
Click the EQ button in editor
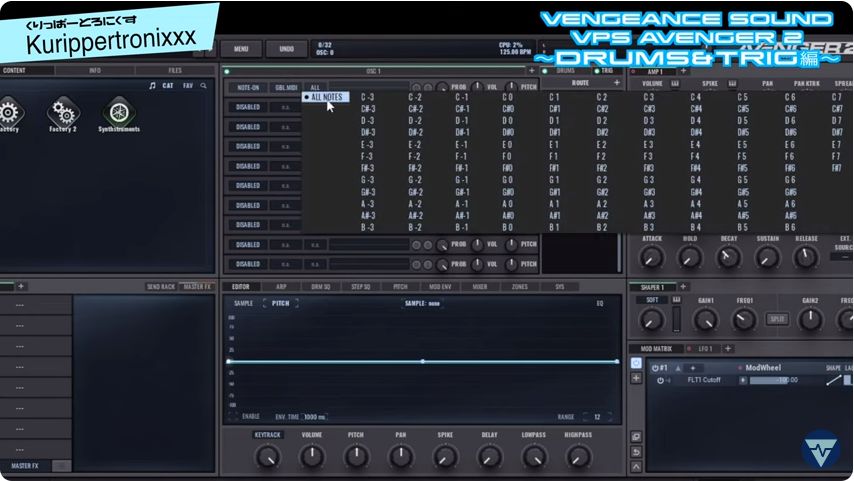tap(600, 303)
